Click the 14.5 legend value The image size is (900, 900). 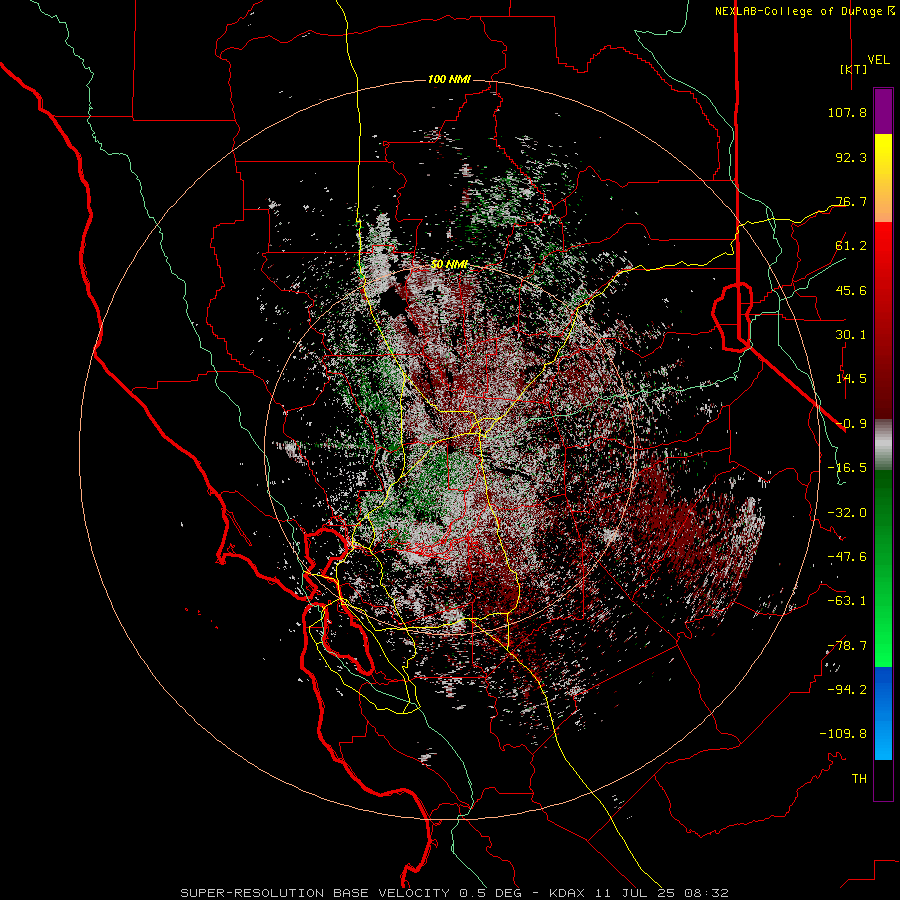tap(851, 379)
